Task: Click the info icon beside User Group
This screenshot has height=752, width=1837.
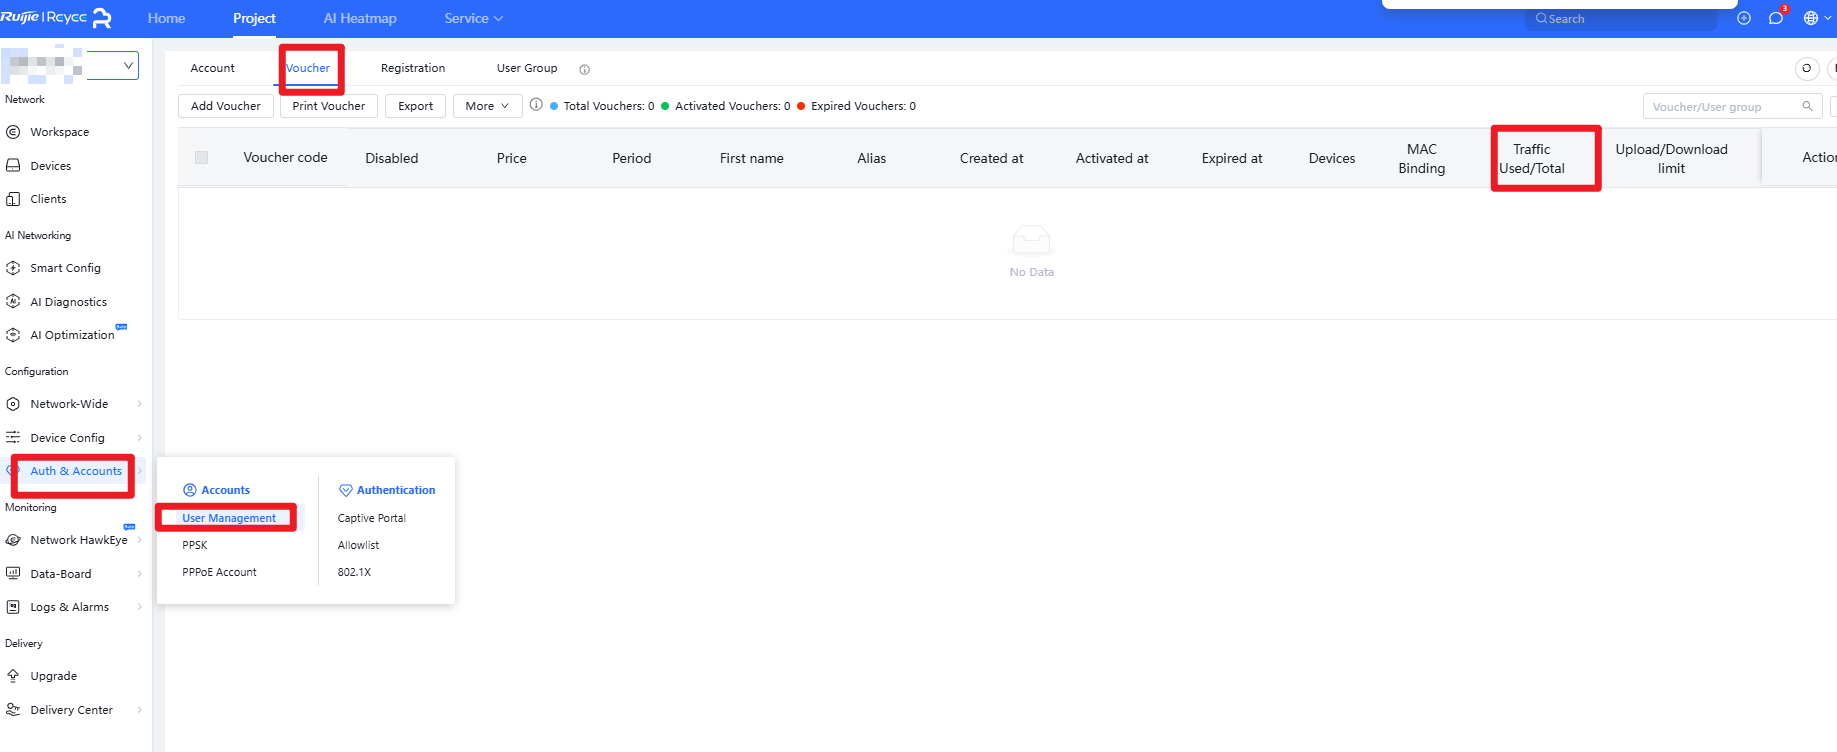Action: (585, 70)
